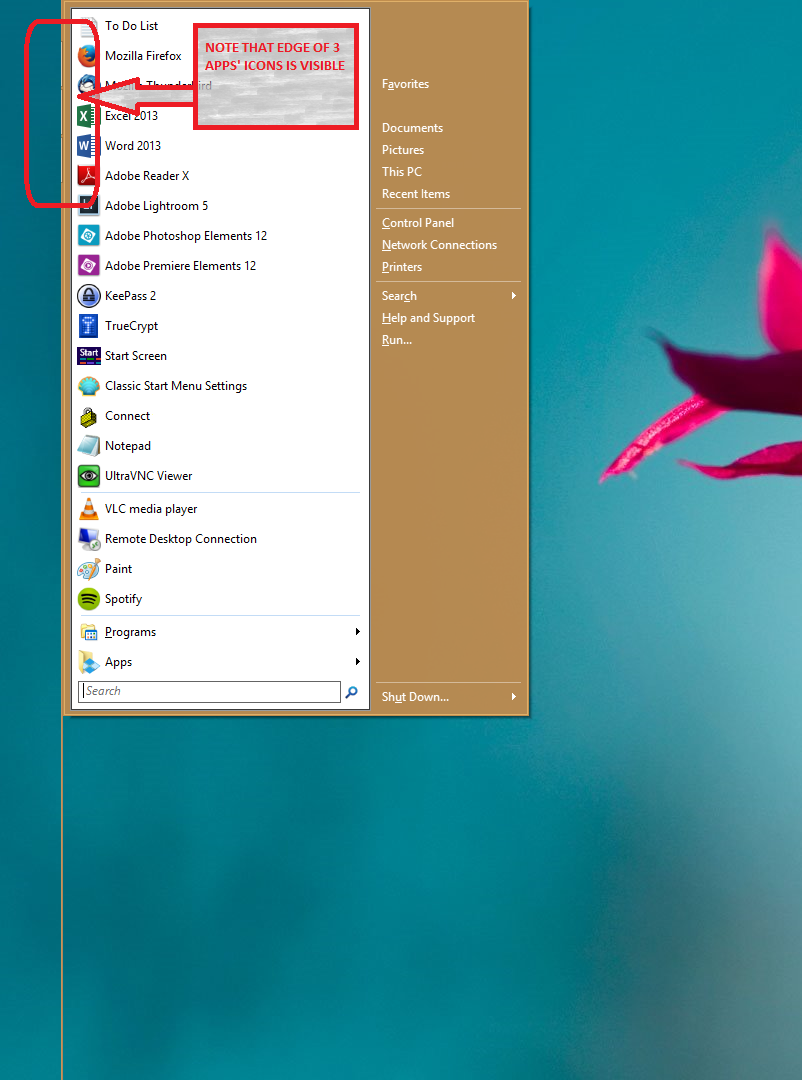This screenshot has height=1080, width=802.
Task: Click the Documents link
Action: pyautogui.click(x=412, y=128)
